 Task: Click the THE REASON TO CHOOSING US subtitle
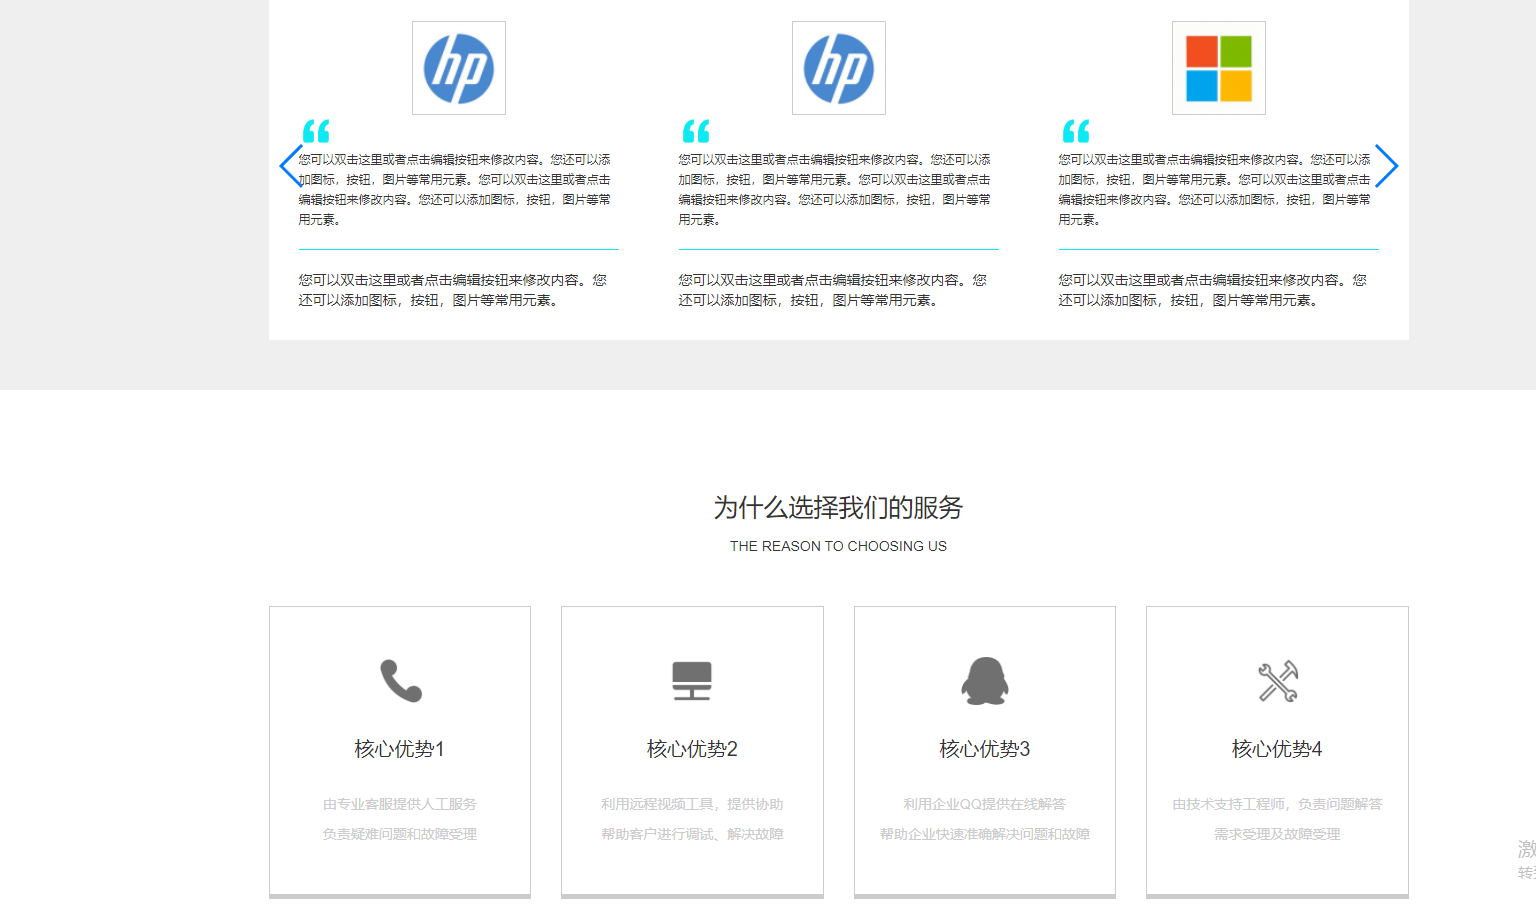(838, 546)
